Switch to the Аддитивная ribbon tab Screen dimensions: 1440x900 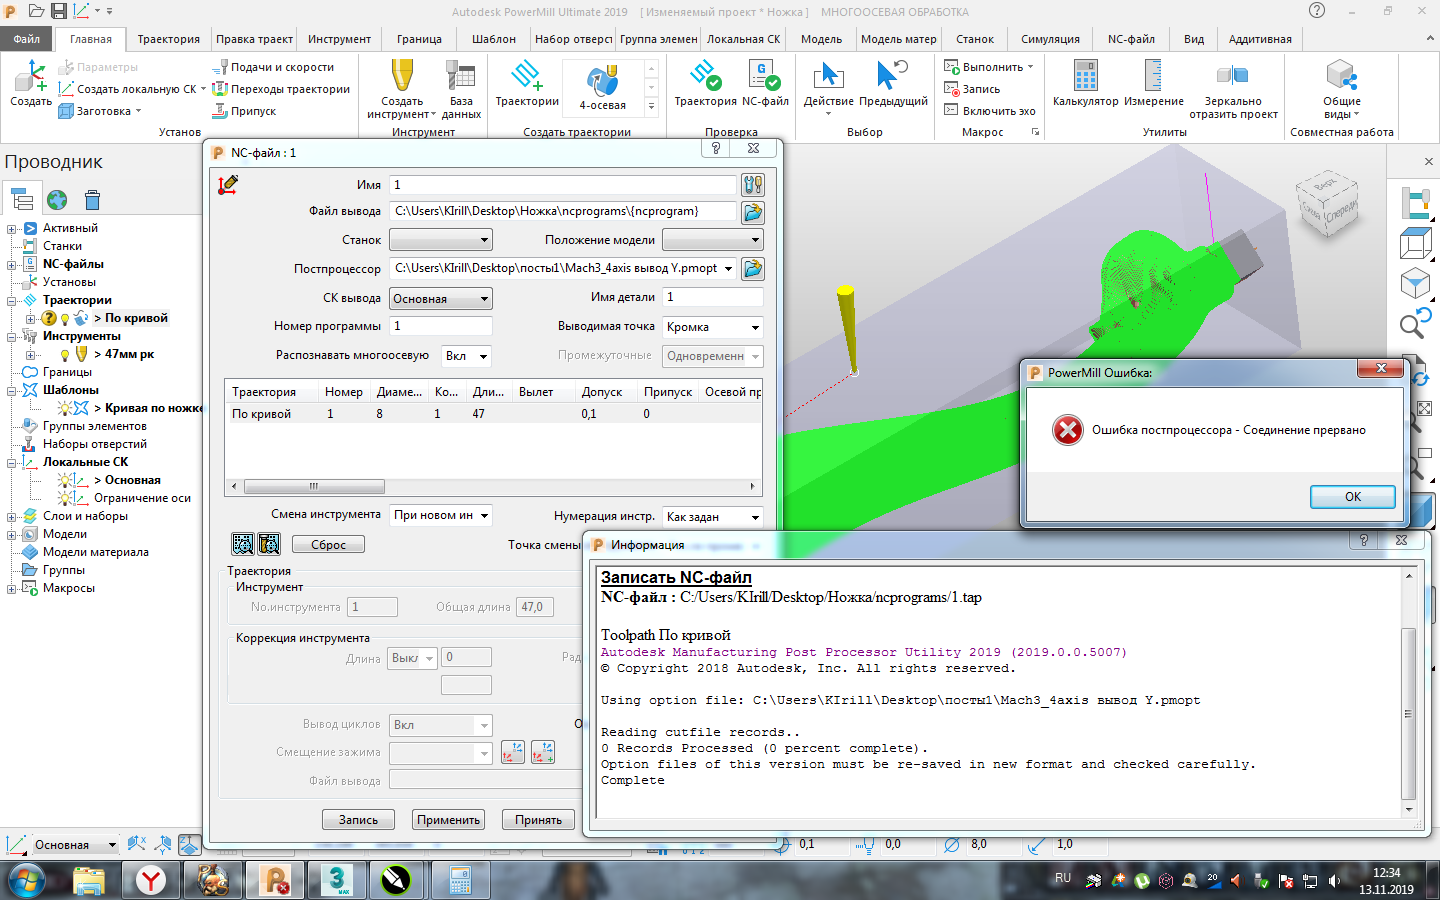click(x=1260, y=39)
